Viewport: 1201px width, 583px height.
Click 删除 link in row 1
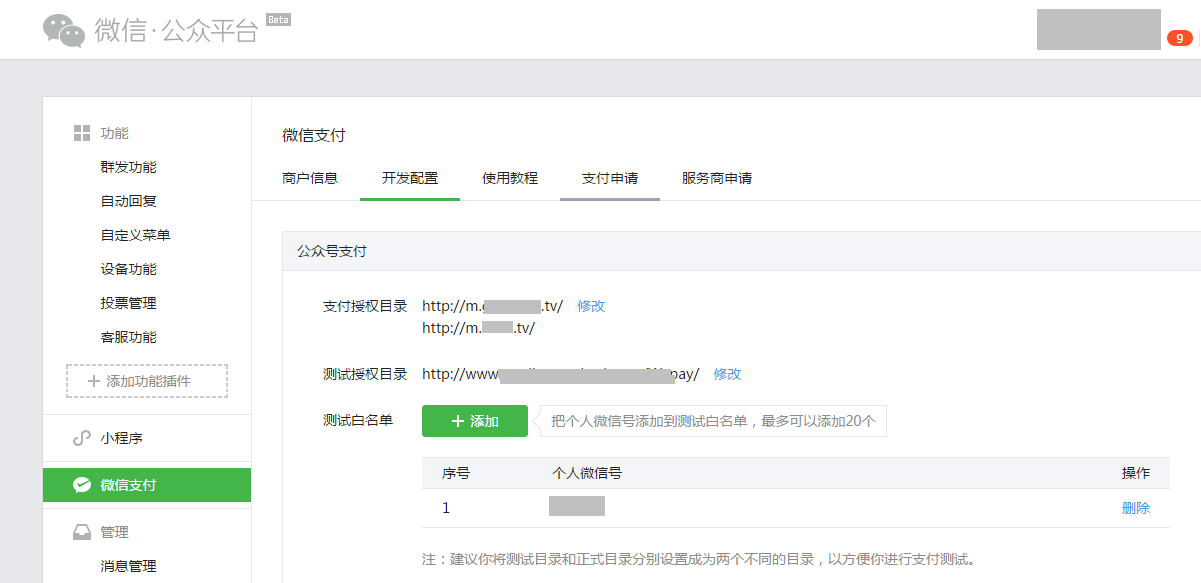(x=1136, y=508)
